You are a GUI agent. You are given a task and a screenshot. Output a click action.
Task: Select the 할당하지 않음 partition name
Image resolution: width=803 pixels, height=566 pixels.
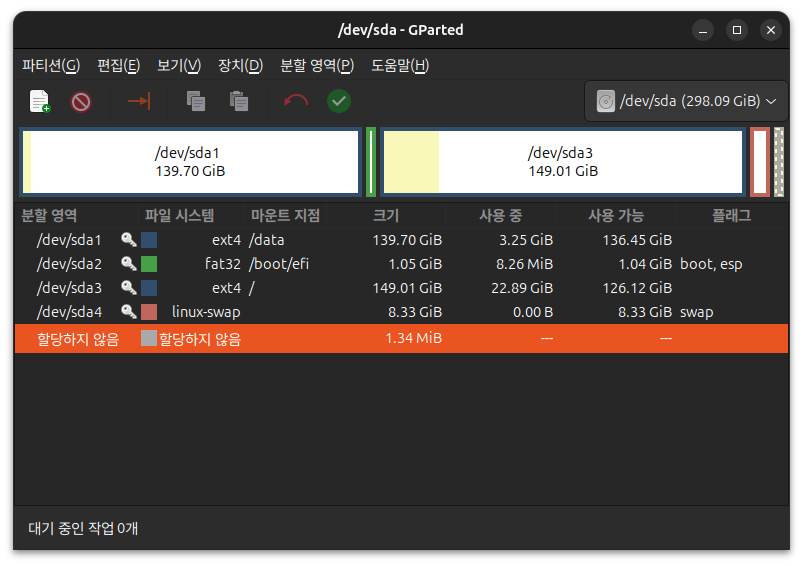[78, 339]
